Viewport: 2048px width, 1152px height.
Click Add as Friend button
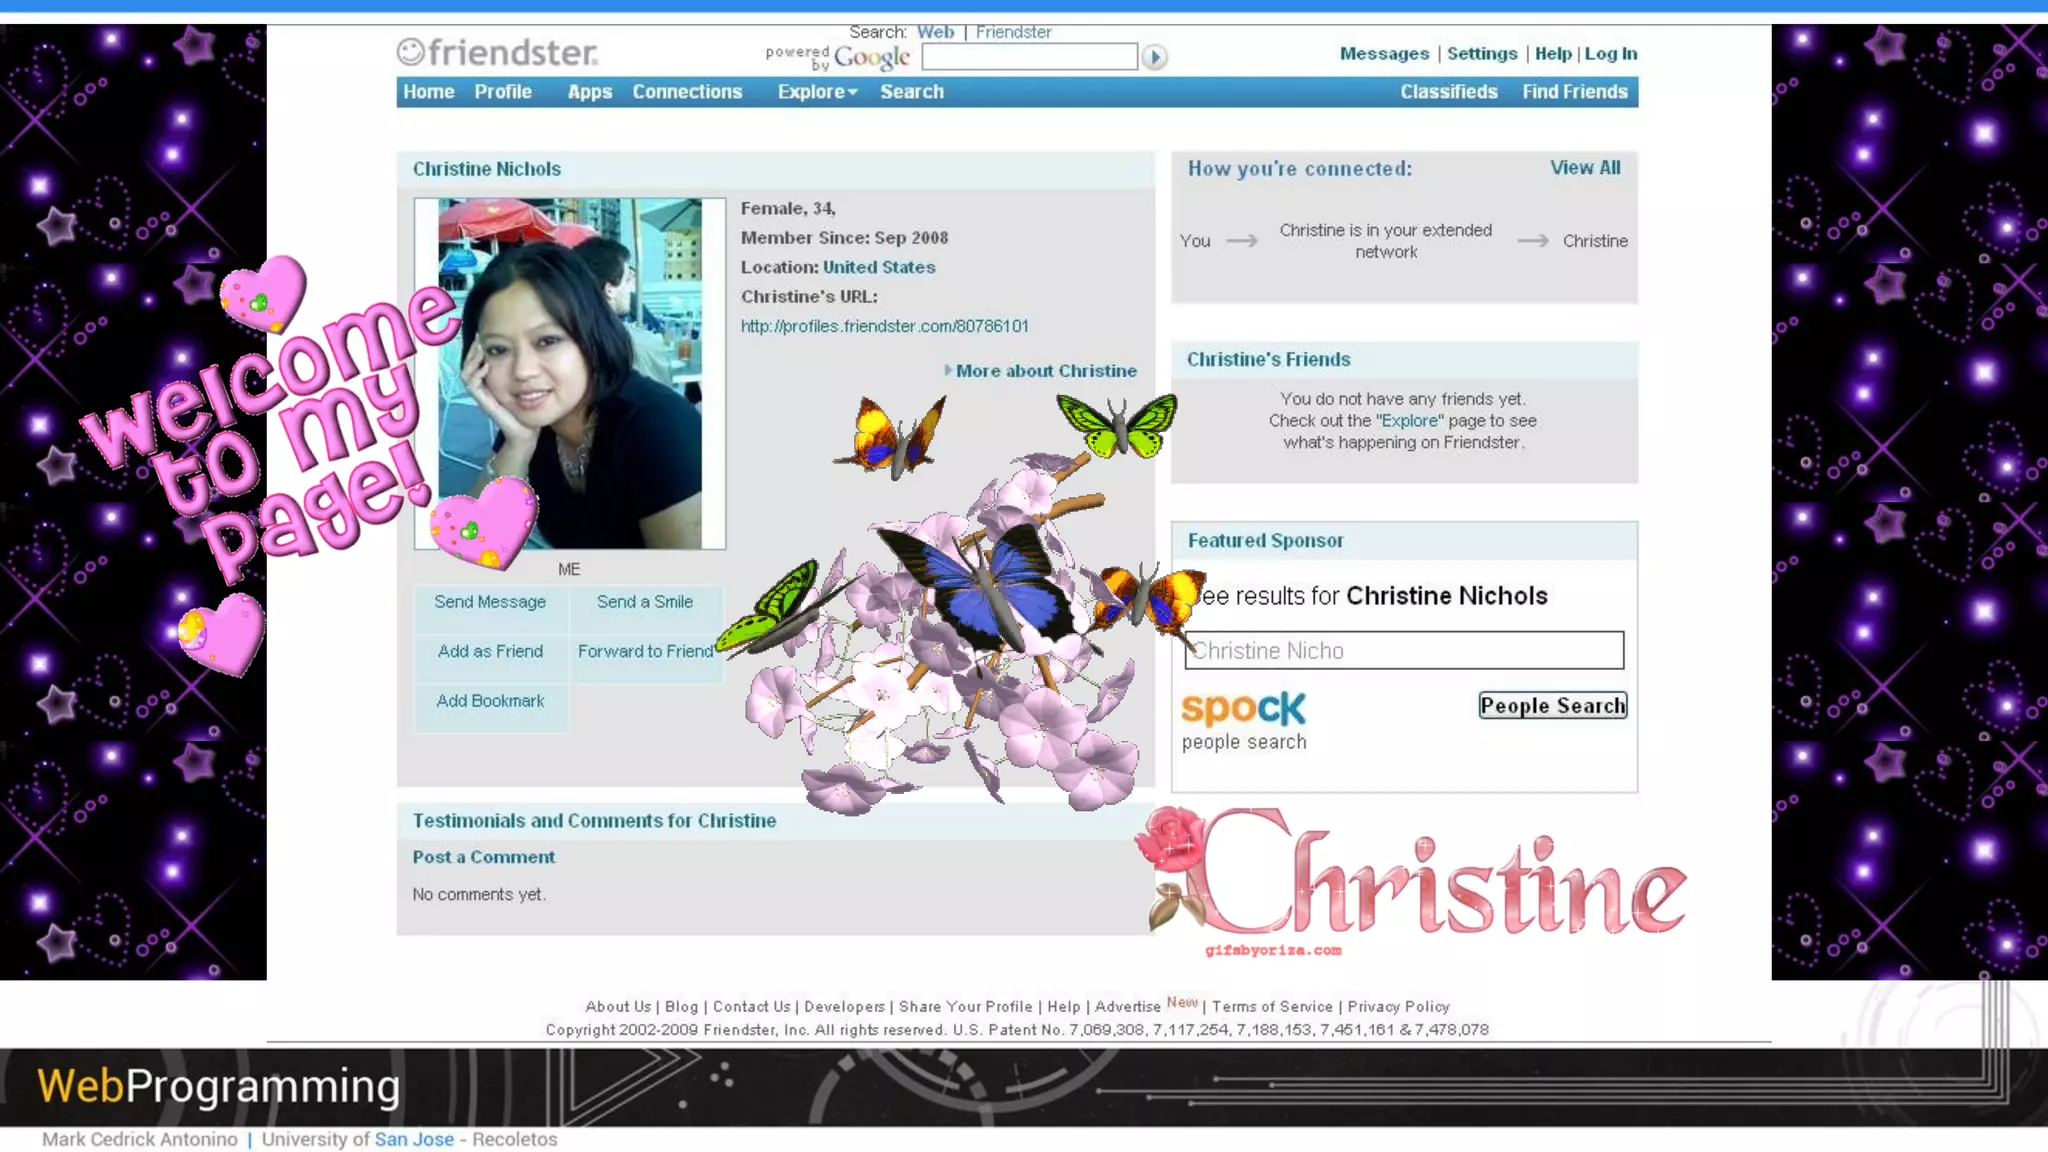[x=490, y=652]
